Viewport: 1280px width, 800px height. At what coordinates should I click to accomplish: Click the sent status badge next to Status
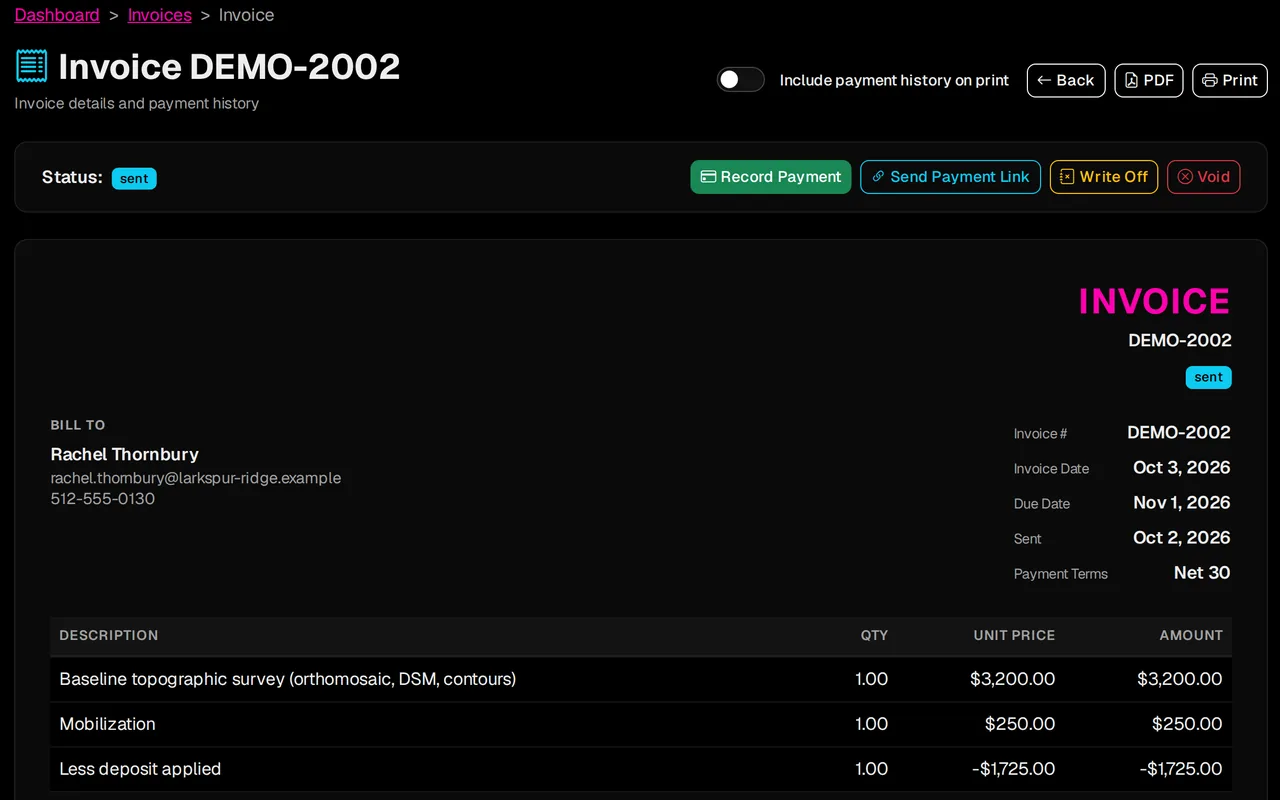(x=134, y=178)
